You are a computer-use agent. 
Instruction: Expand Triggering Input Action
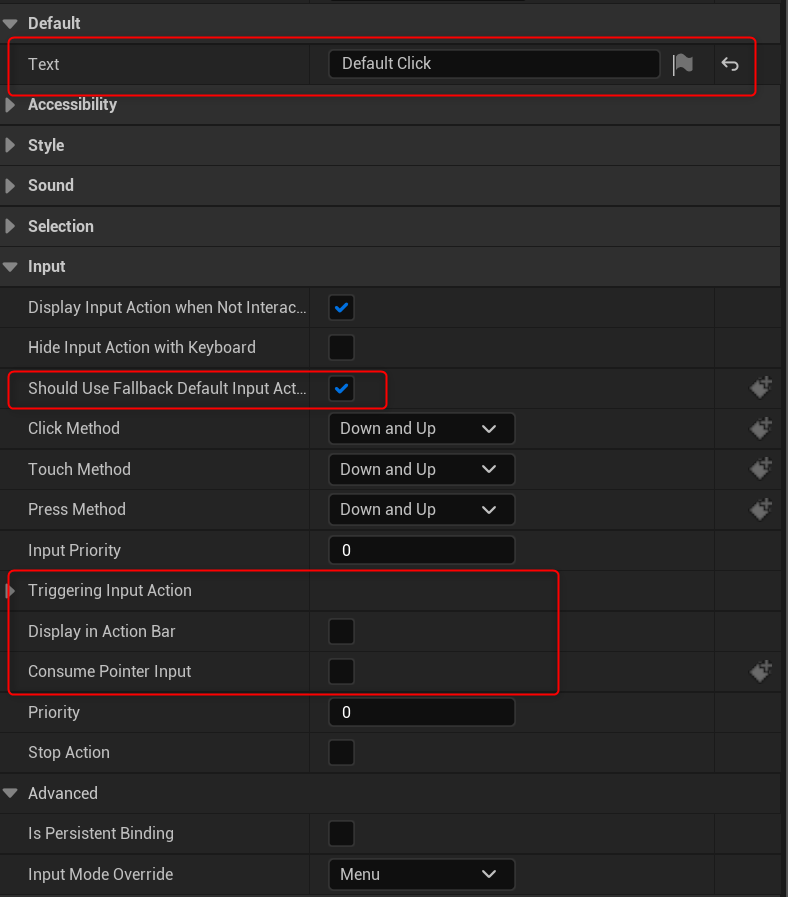pos(10,590)
